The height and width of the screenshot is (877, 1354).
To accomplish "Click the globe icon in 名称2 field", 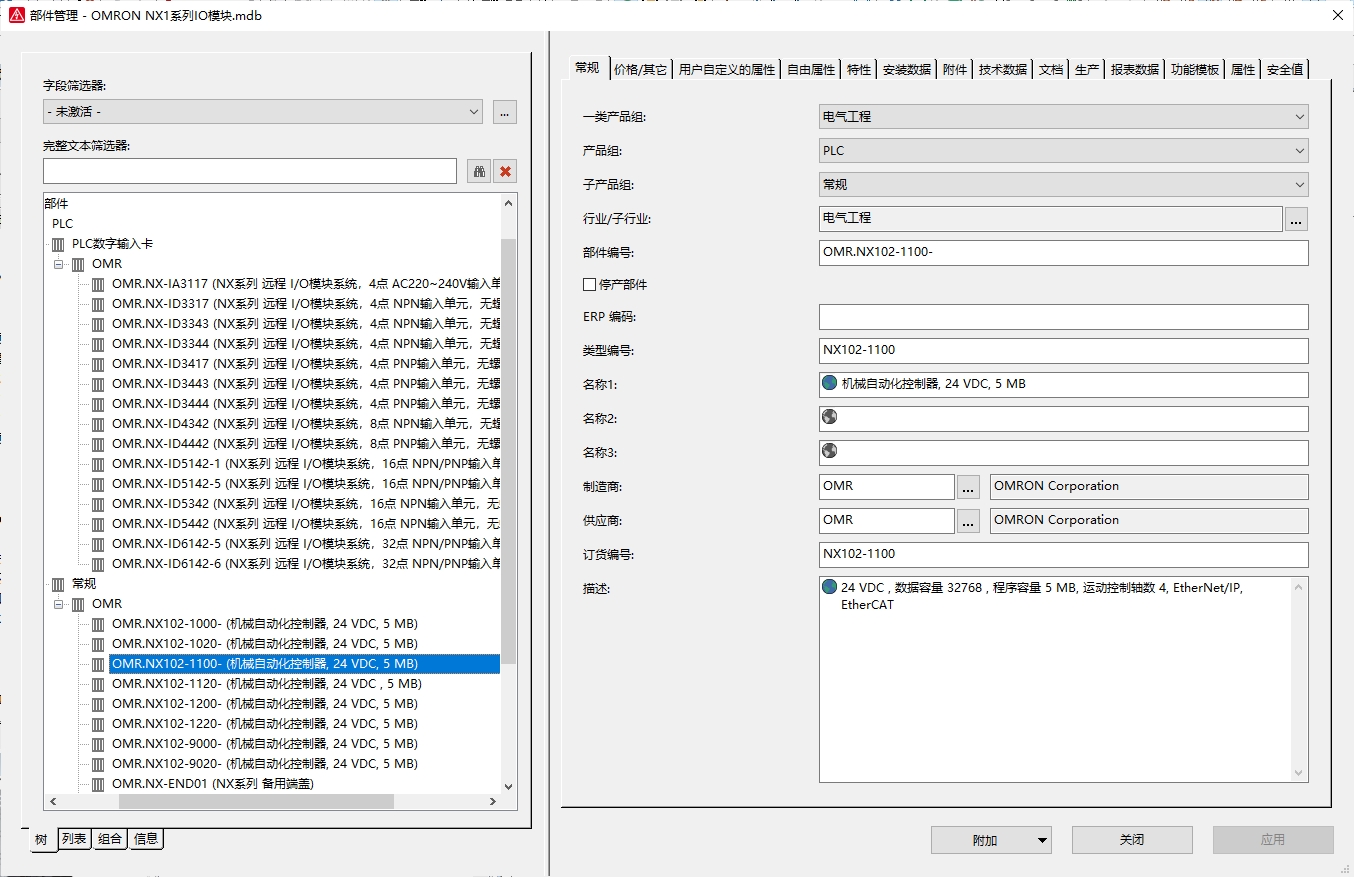I will tap(829, 417).
